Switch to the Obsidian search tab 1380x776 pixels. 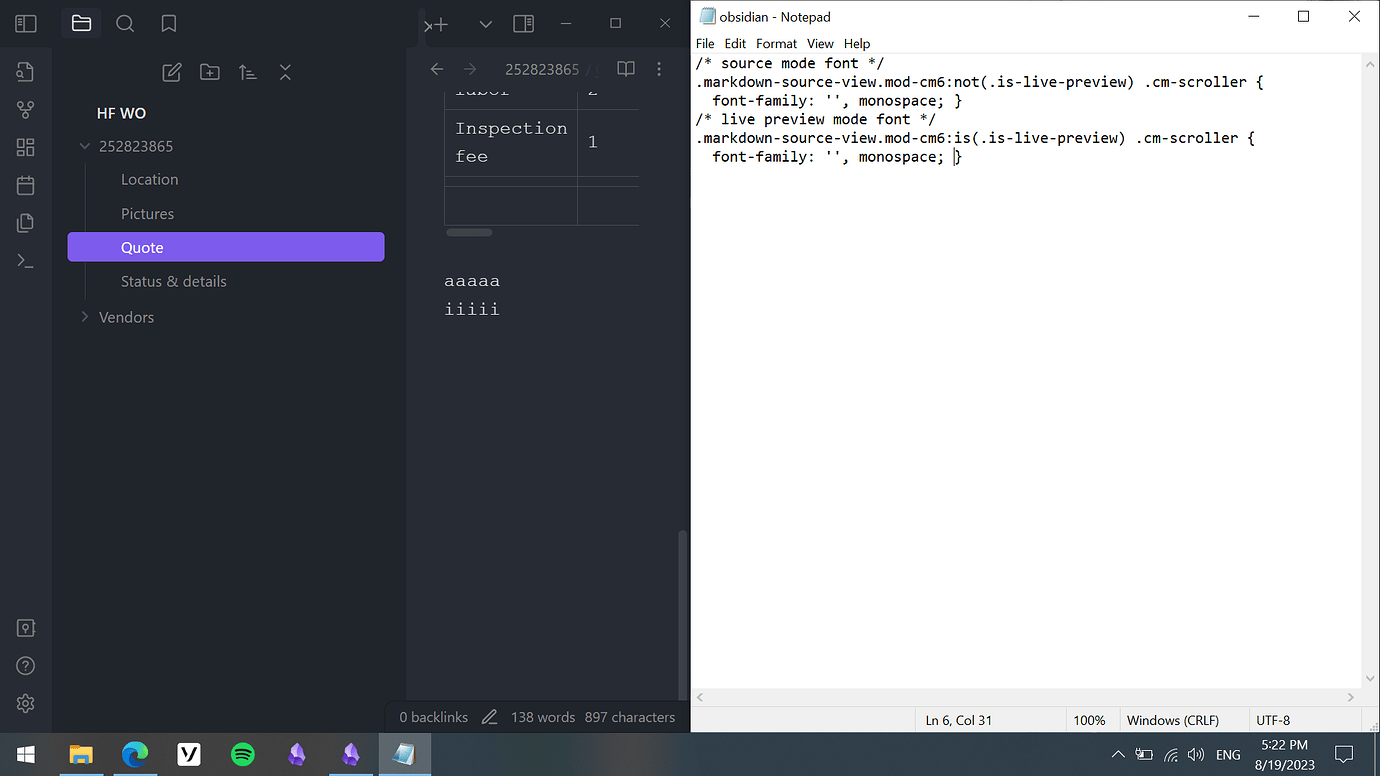(125, 23)
